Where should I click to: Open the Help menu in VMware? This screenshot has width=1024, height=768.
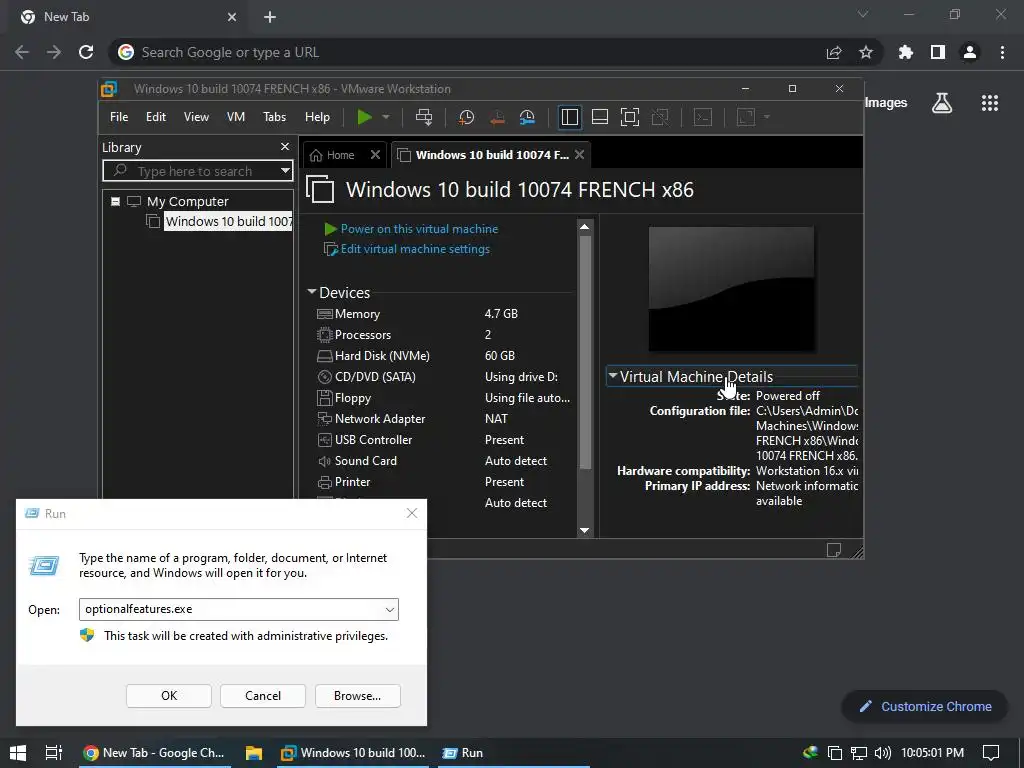pyautogui.click(x=317, y=117)
